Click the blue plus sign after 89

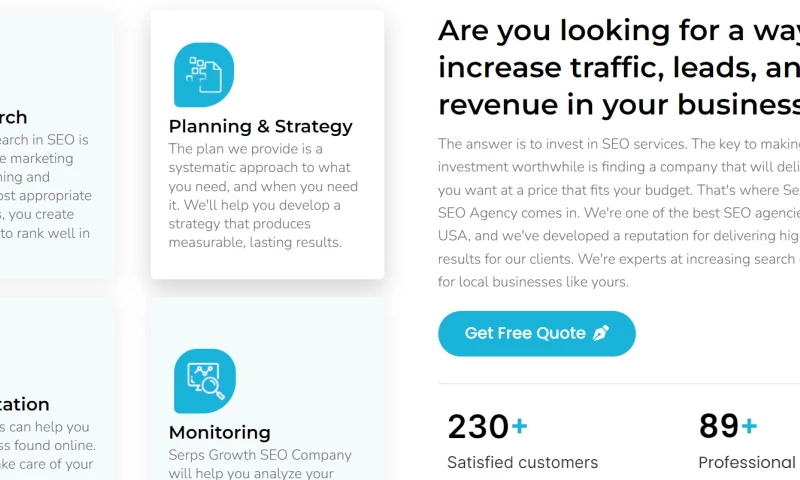(749, 427)
